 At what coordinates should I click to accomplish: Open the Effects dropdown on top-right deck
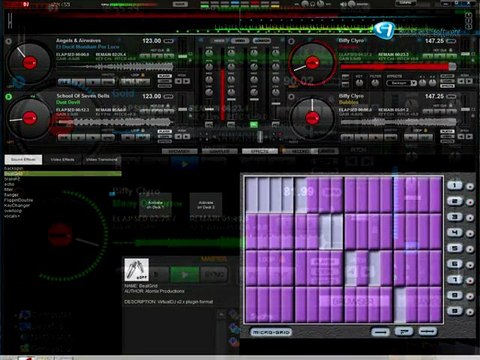[x=402, y=83]
